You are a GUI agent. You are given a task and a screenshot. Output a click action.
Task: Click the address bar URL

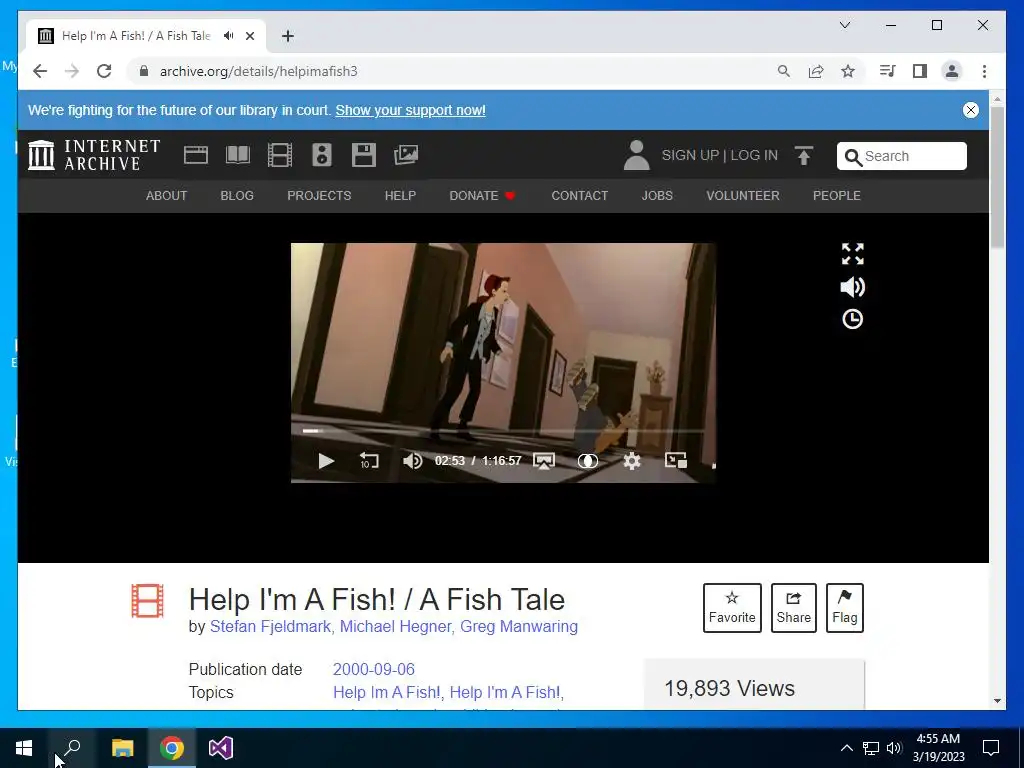tap(259, 71)
